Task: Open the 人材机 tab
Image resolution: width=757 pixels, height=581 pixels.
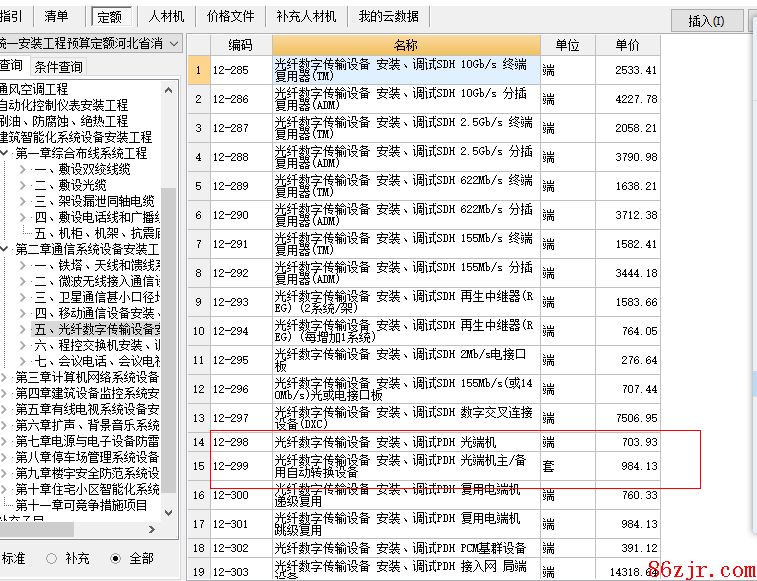Action: point(166,16)
